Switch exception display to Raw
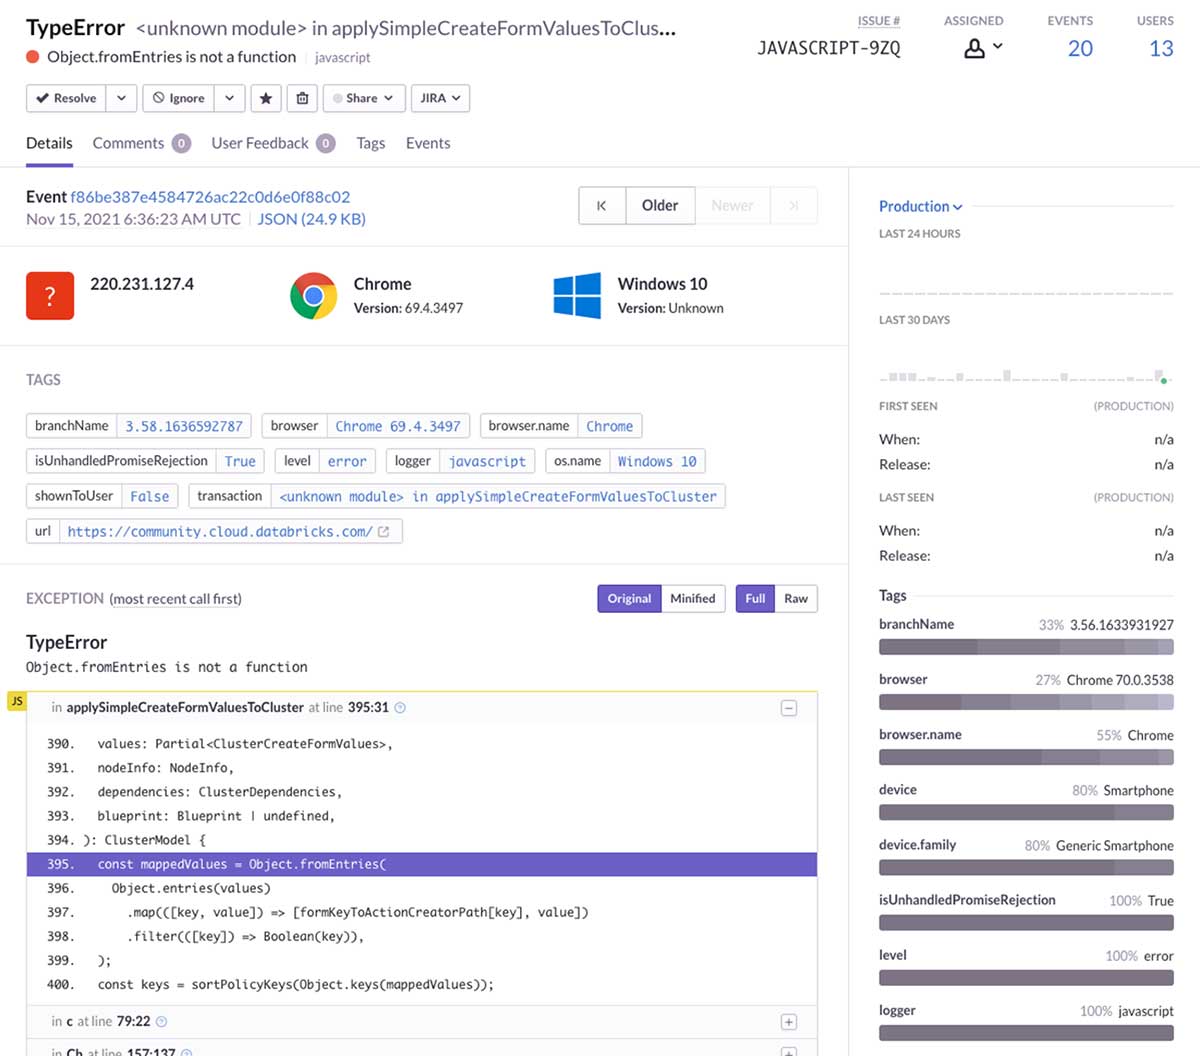 tap(796, 598)
